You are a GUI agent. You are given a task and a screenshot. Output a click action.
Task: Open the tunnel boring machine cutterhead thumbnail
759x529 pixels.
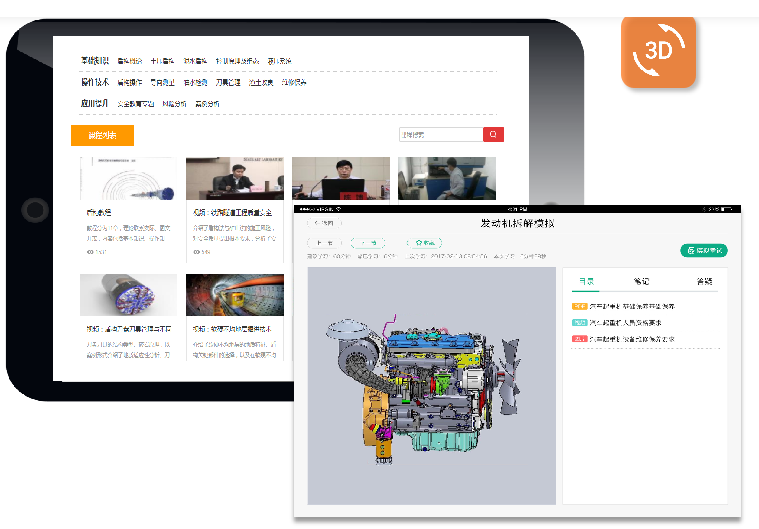[128, 295]
